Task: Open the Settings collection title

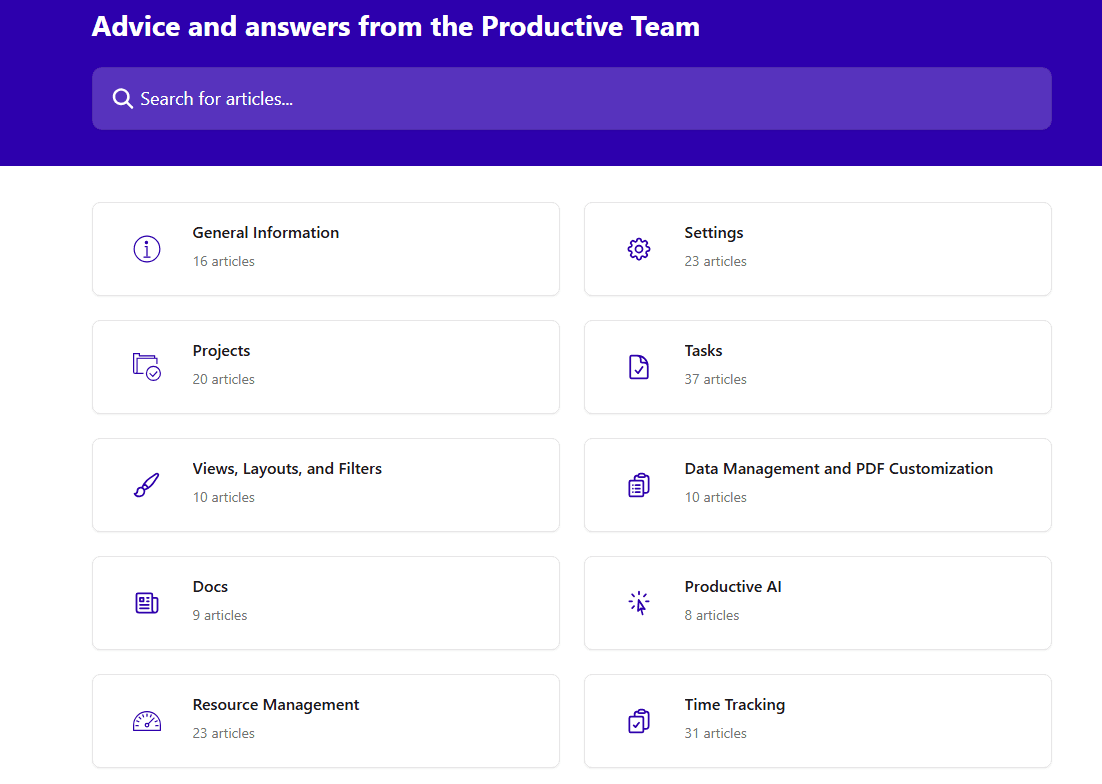Action: (714, 233)
